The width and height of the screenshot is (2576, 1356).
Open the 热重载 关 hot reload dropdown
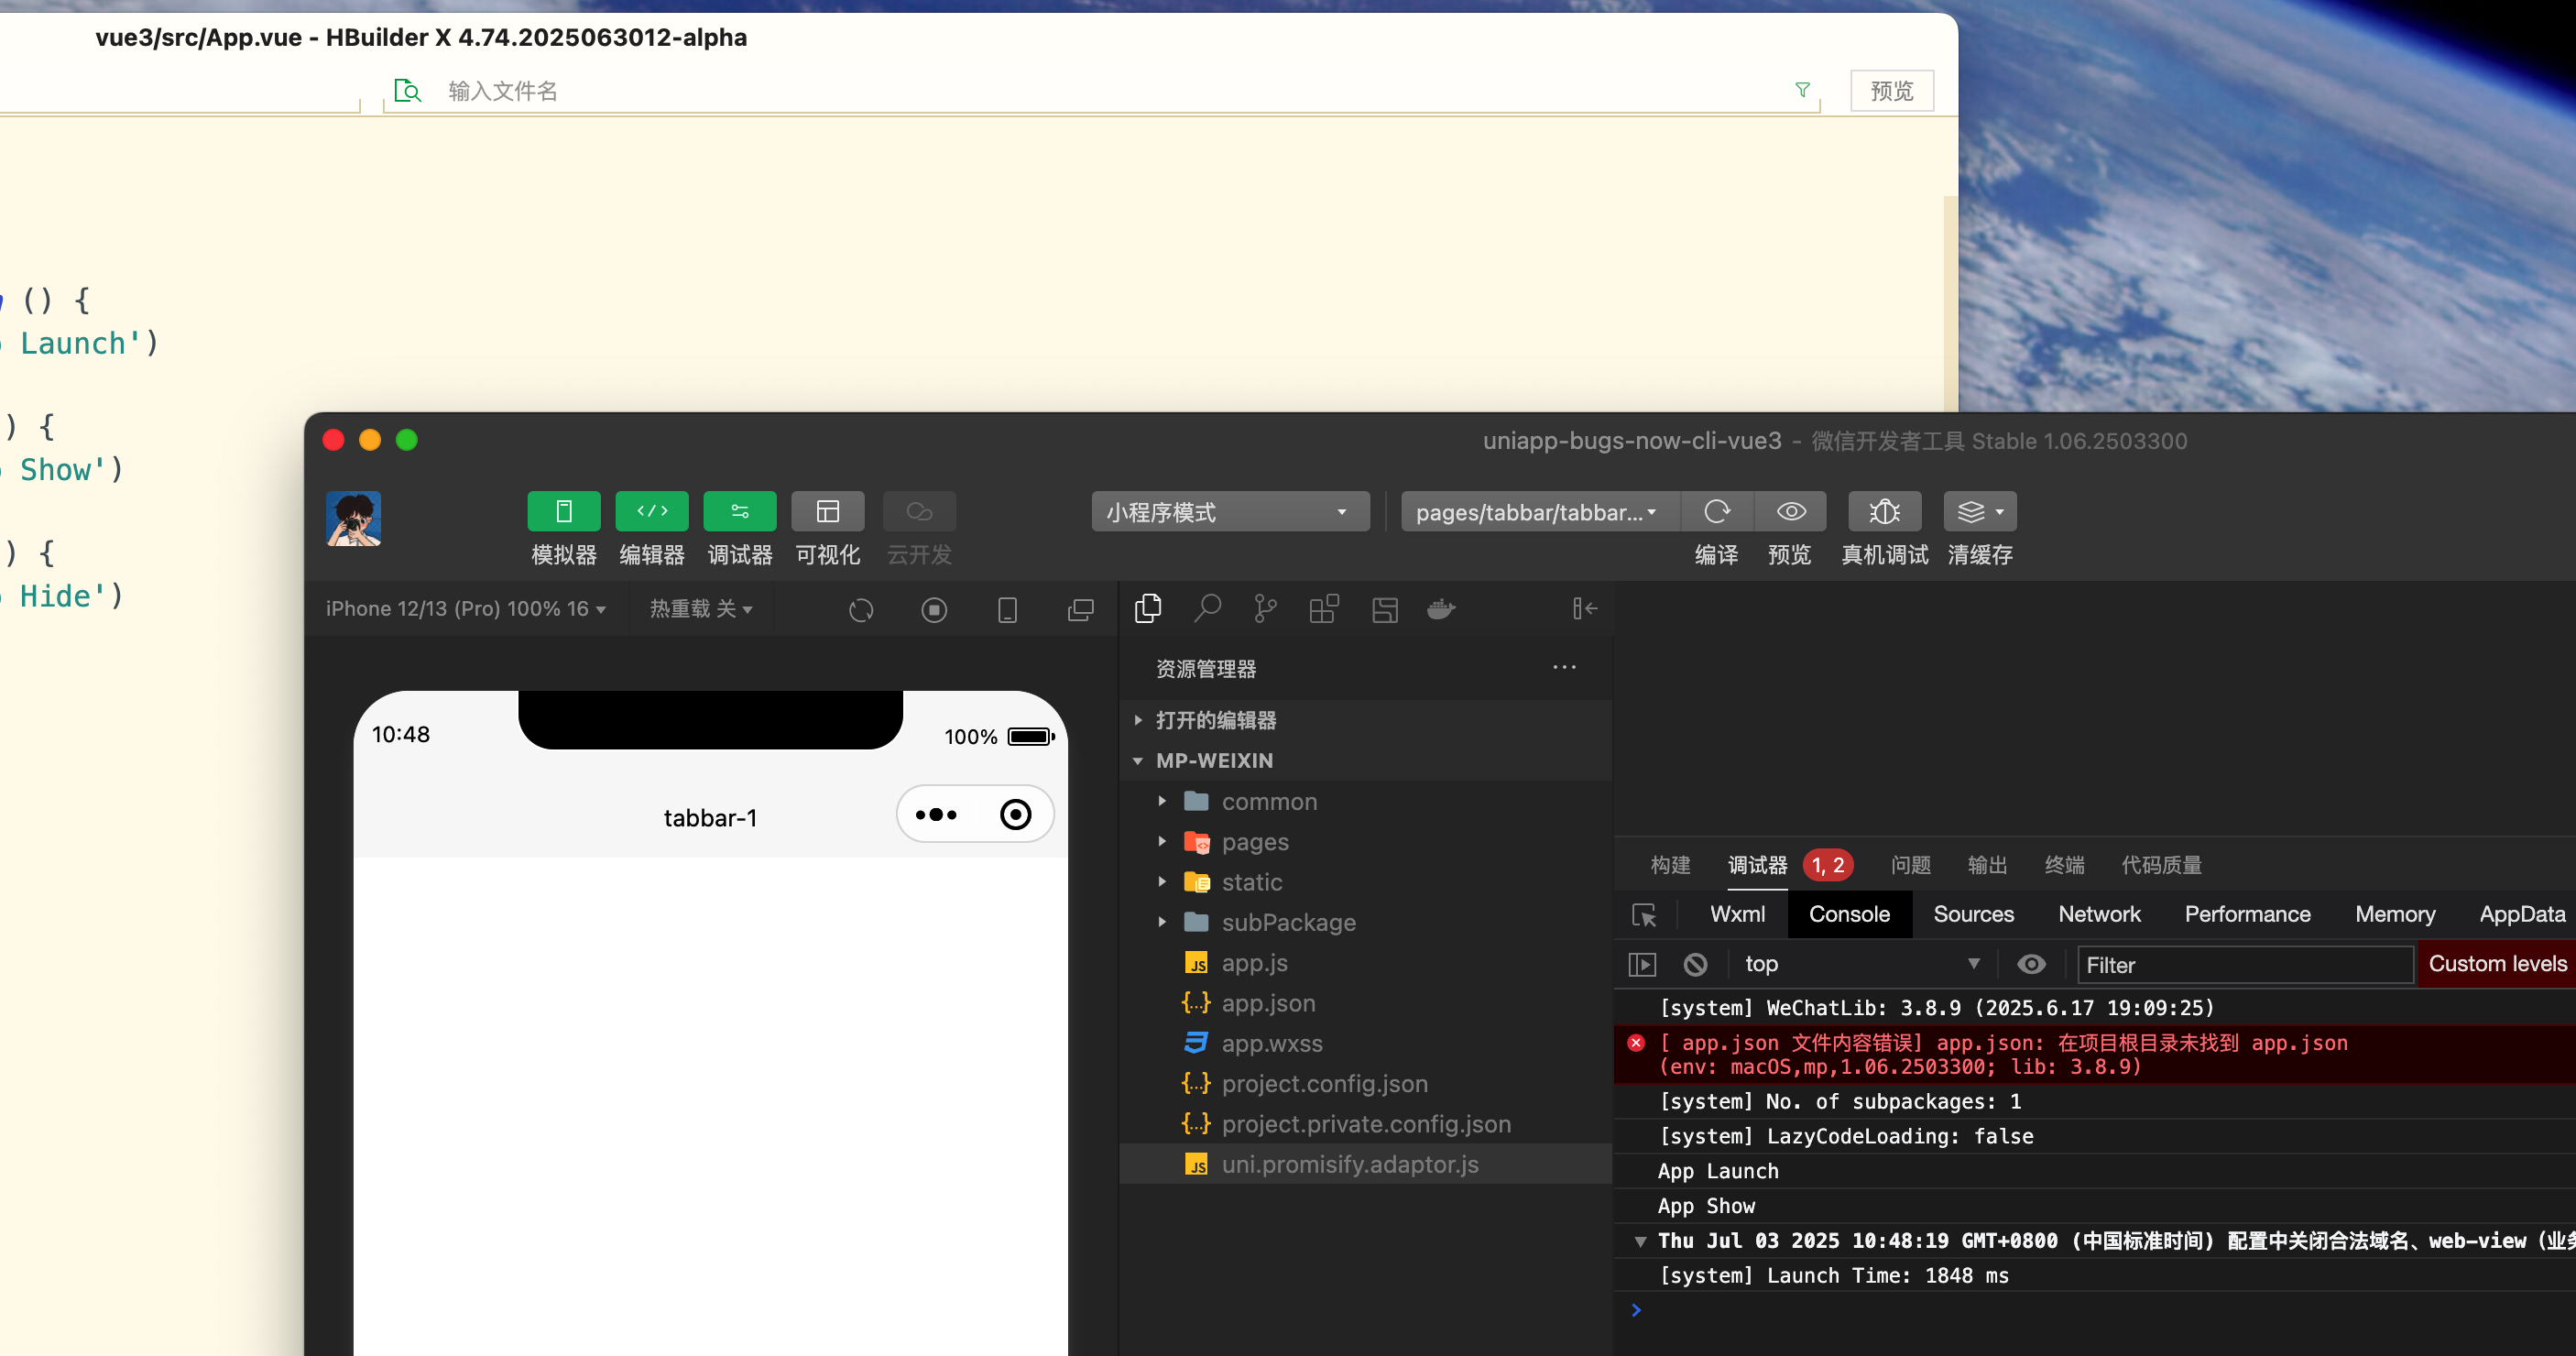(x=700, y=609)
